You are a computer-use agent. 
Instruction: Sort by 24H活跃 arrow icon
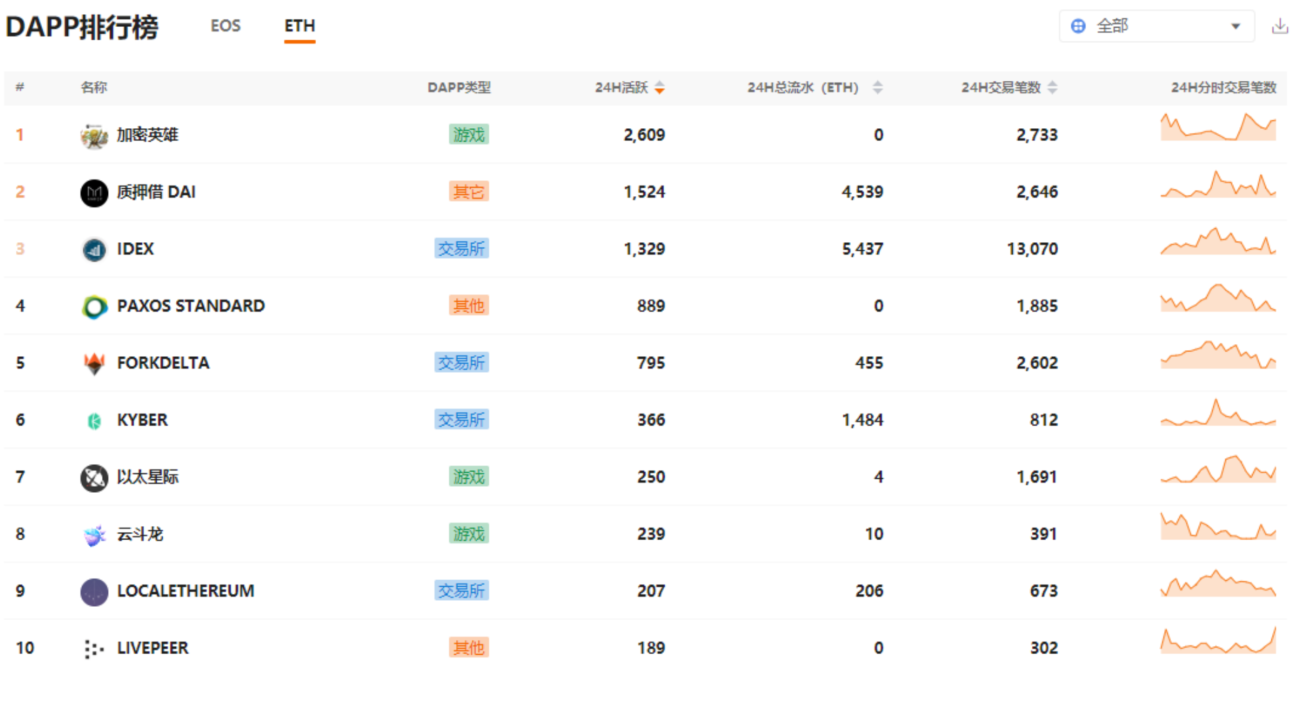point(659,88)
